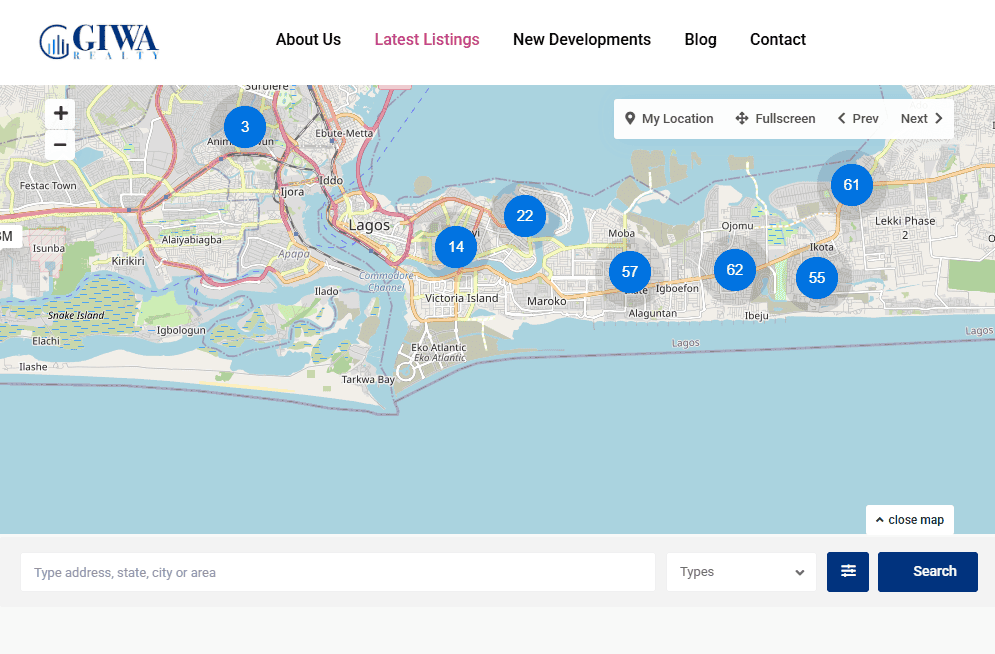This screenshot has height=654, width=995.
Task: Open the cluster marker showing 62
Action: [735, 270]
